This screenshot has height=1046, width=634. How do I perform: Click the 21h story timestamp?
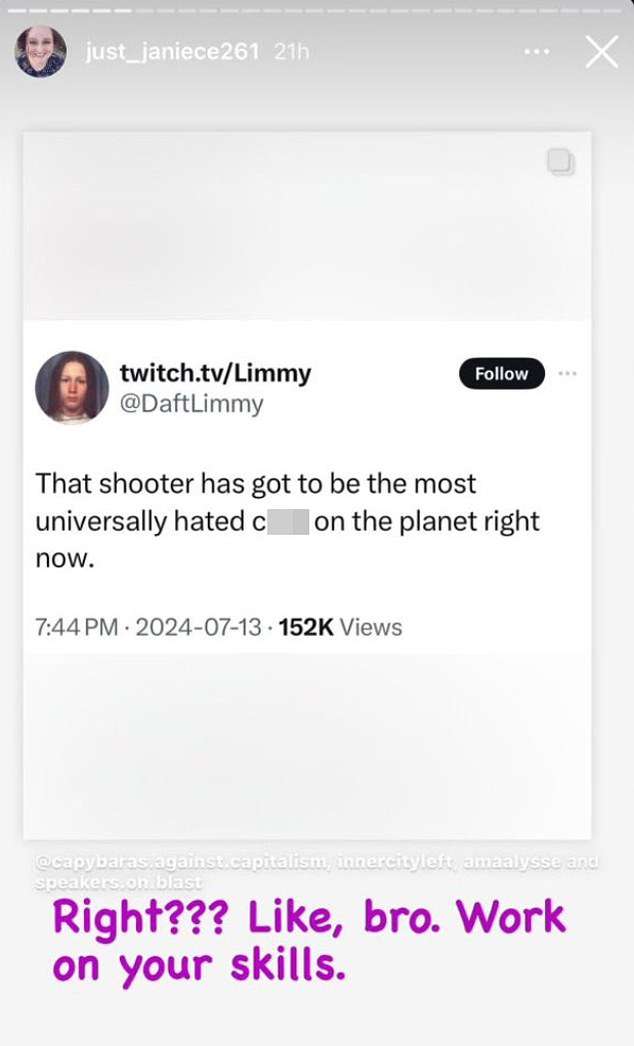coord(292,52)
